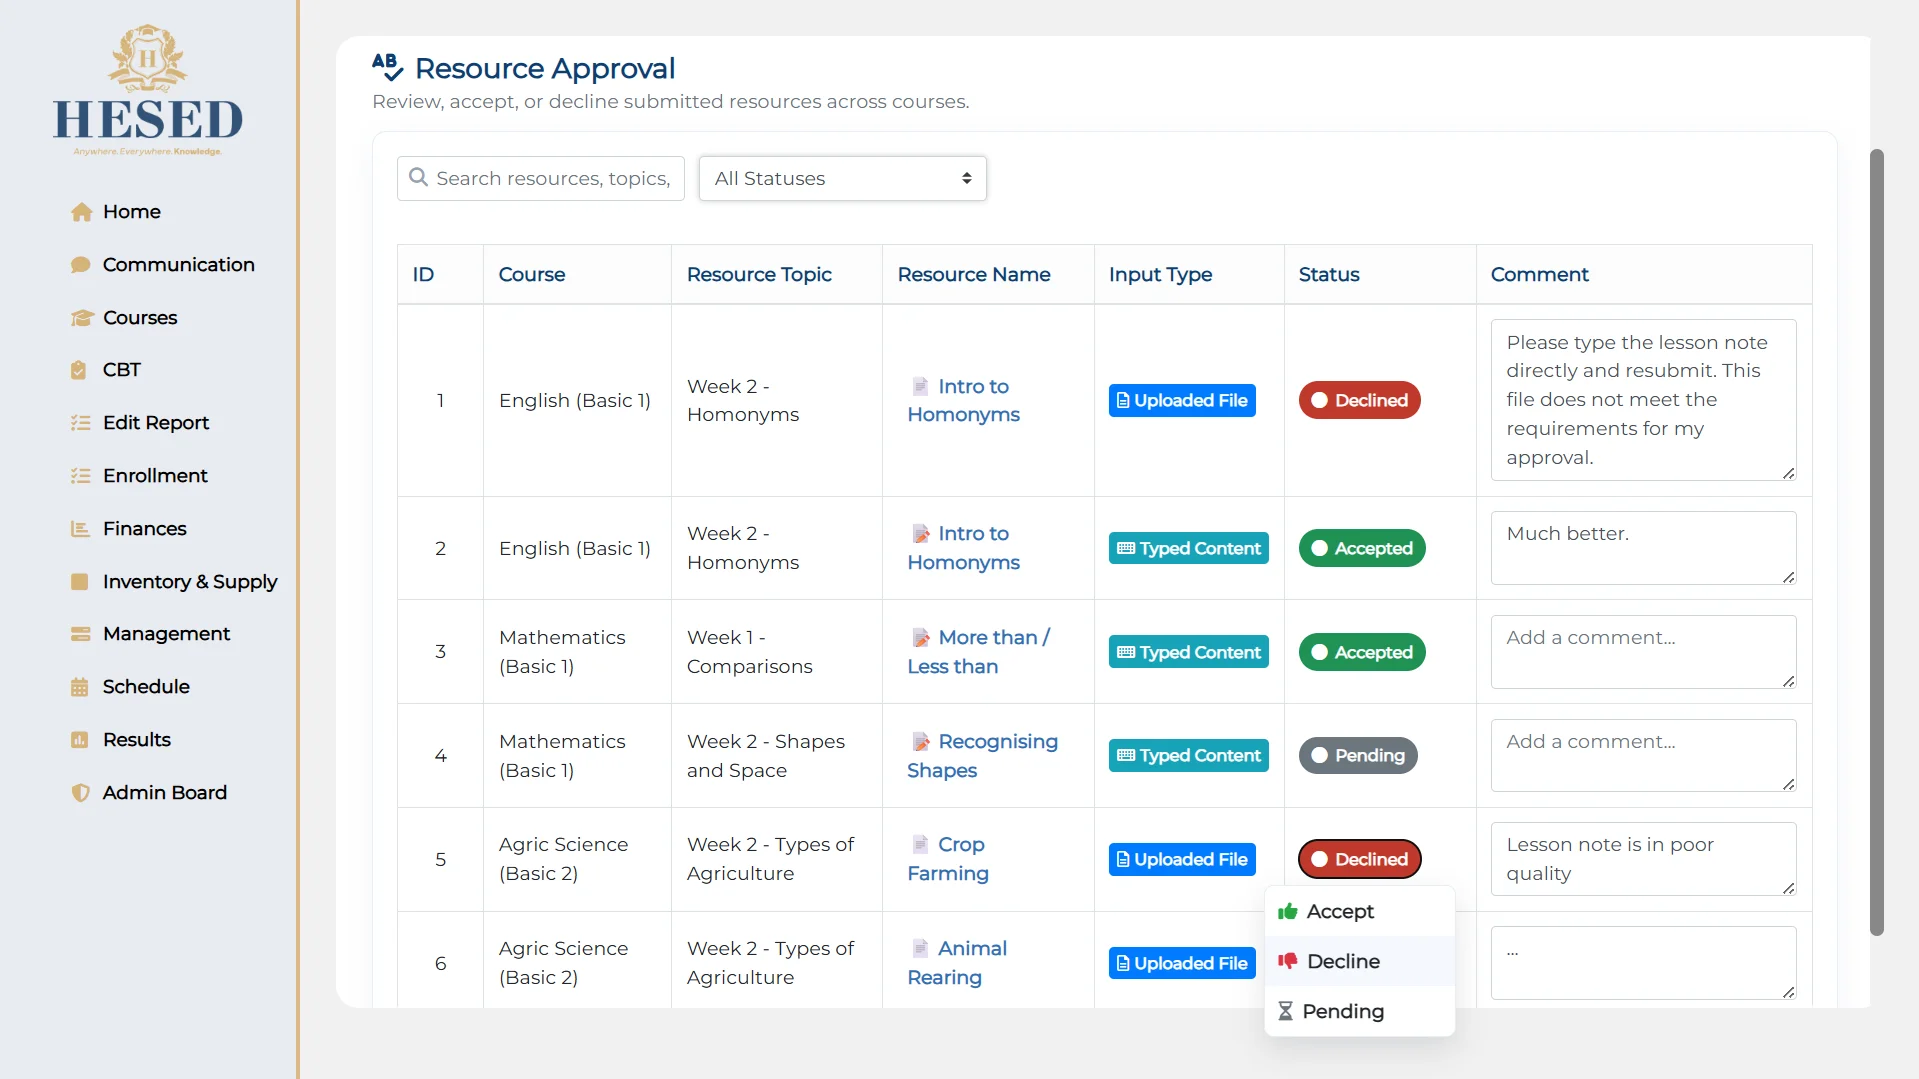
Task: Click the Home house icon in sidebar
Action: (81, 212)
